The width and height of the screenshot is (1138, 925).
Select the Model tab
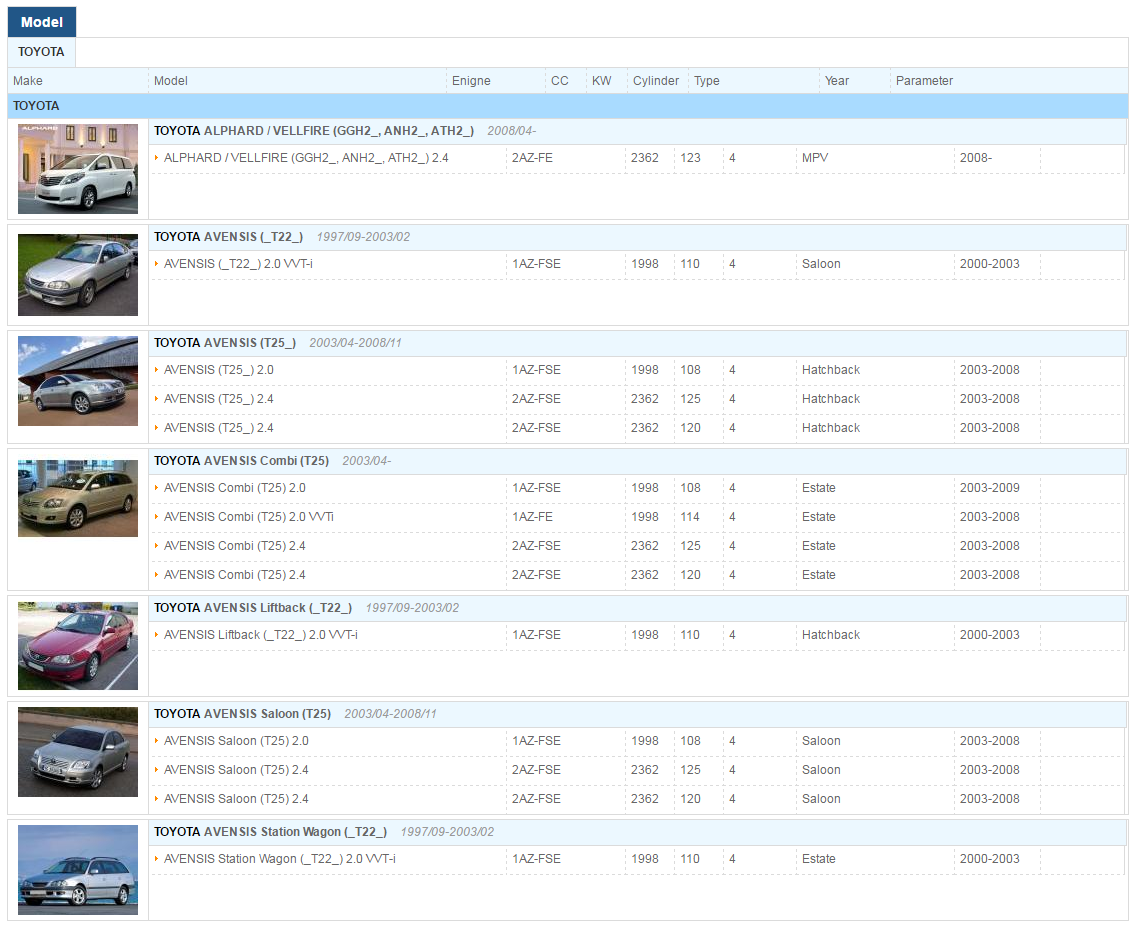41,22
